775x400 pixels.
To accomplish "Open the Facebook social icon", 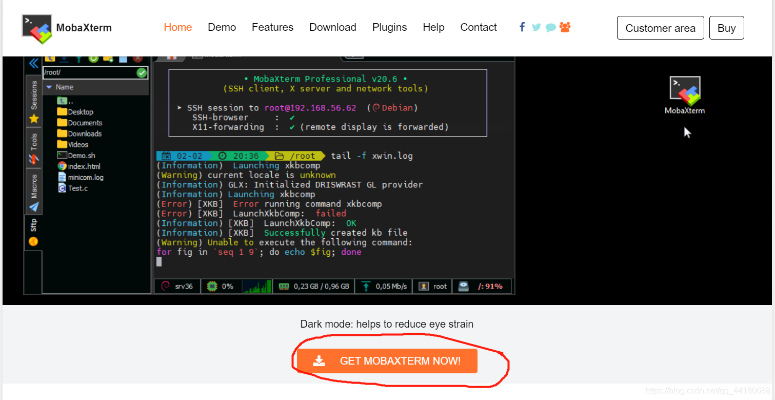I will coord(522,28).
